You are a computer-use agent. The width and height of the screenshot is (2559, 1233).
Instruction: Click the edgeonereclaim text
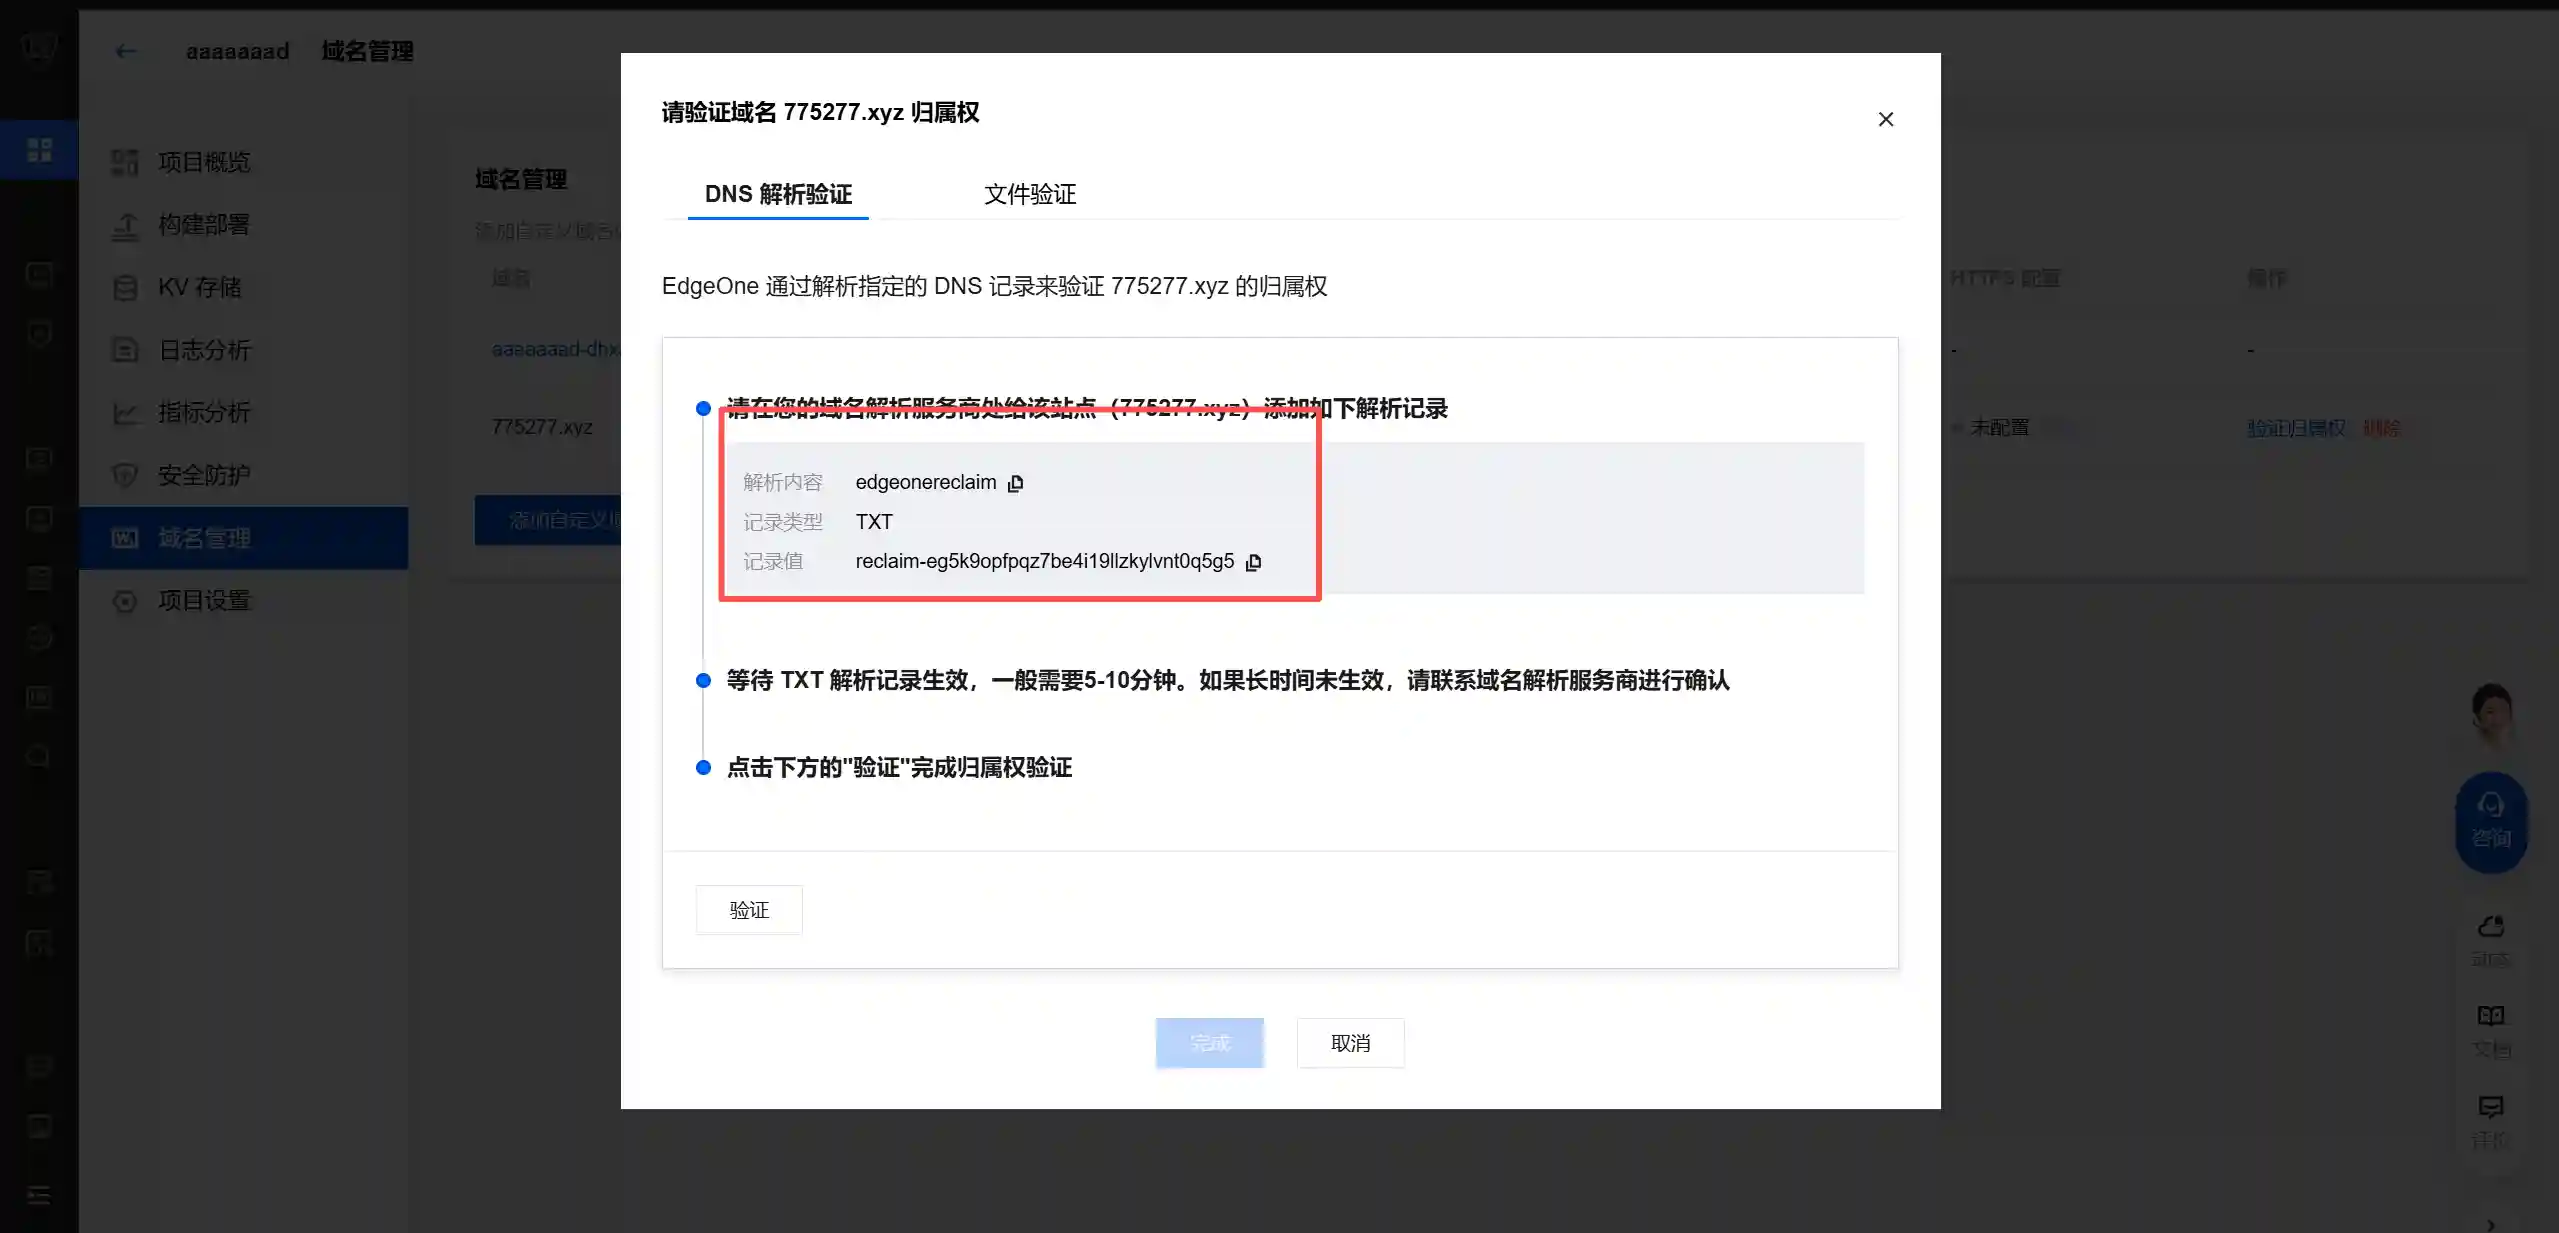926,482
